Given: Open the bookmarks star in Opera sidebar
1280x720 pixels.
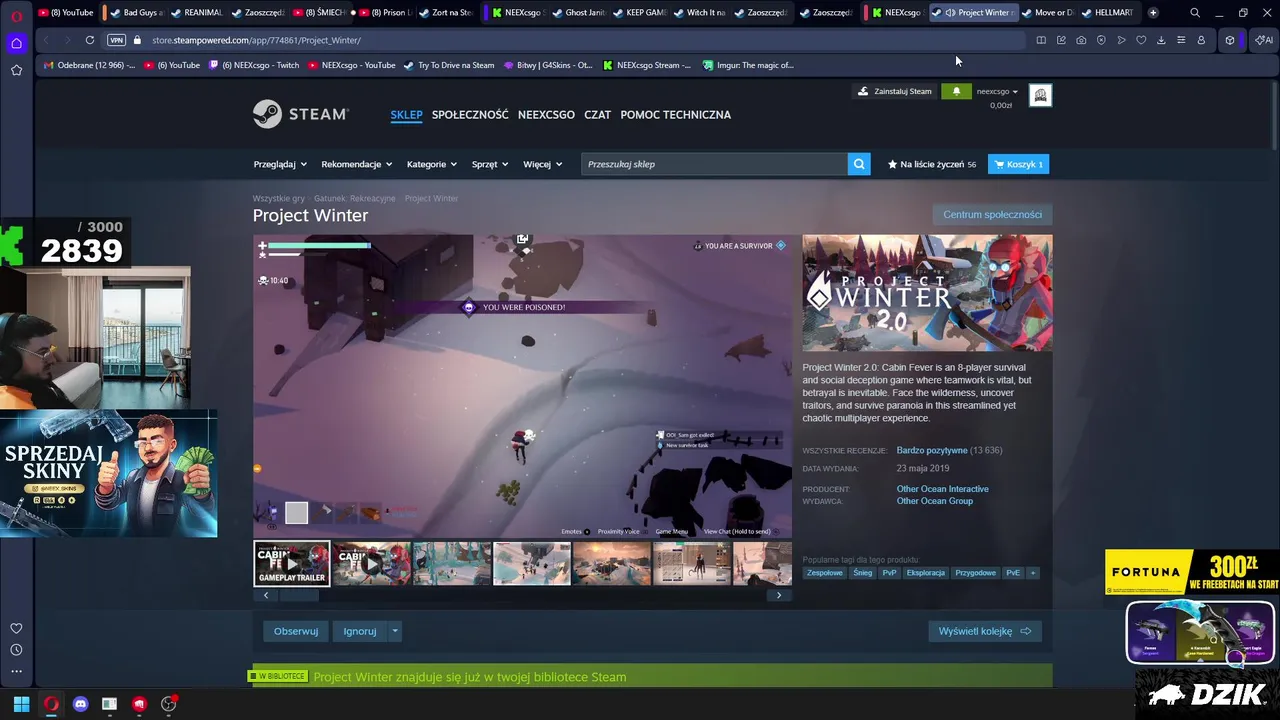Looking at the screenshot, I should pyautogui.click(x=16, y=70).
